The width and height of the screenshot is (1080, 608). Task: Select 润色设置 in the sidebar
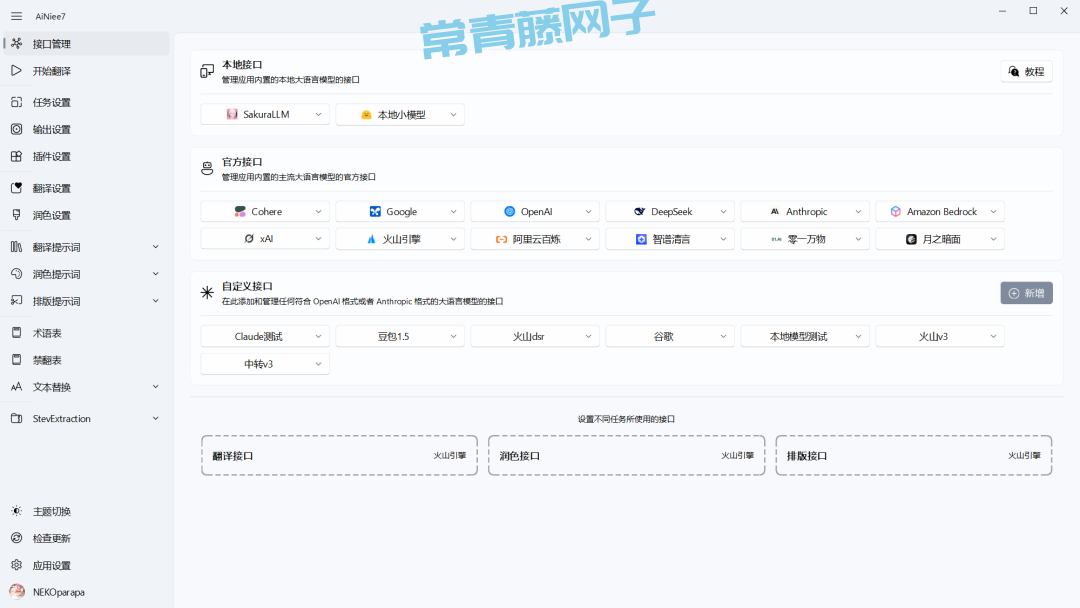point(51,215)
